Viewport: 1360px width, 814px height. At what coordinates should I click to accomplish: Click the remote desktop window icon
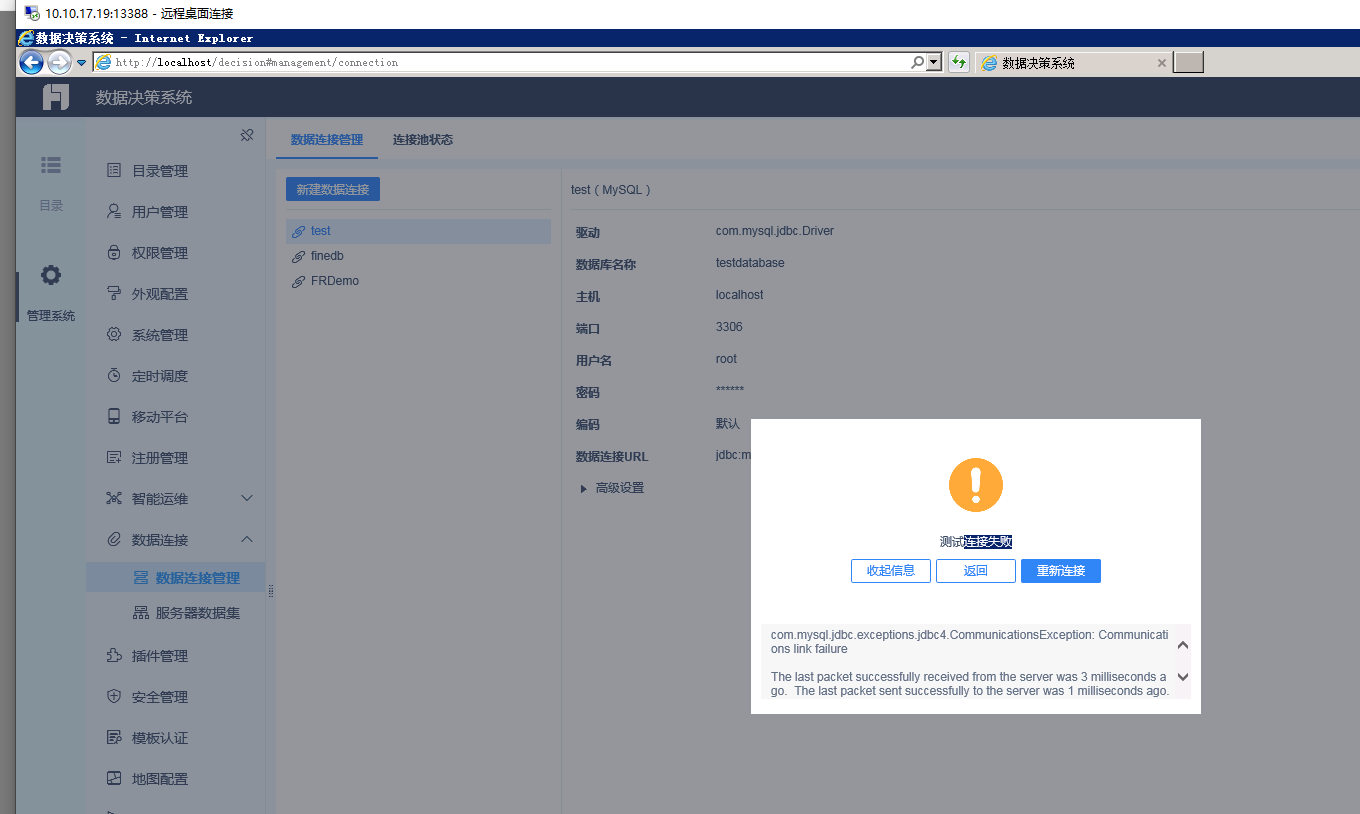click(31, 14)
